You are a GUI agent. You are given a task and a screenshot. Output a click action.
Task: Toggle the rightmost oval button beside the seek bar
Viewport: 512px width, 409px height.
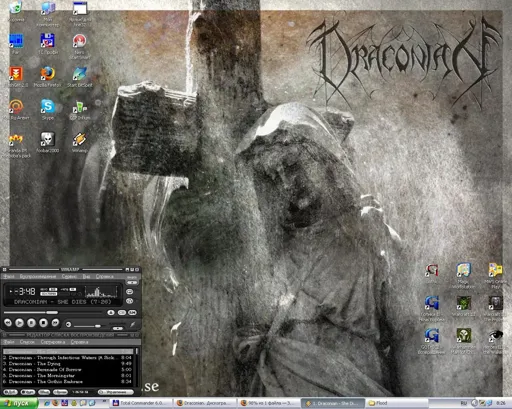tap(132, 312)
